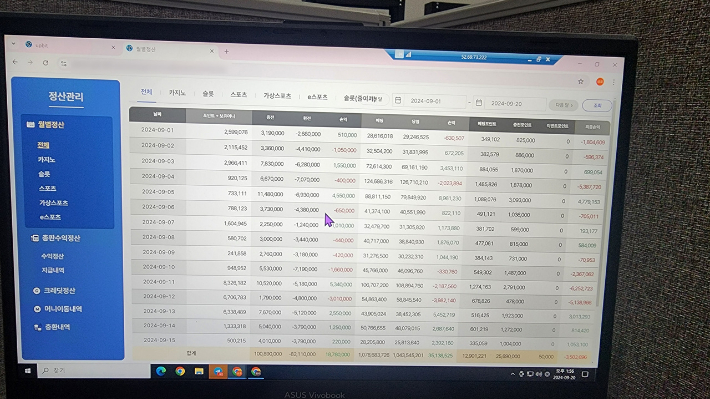Open the start date calendar icon
Screen dimensions: 710x399
tap(398, 100)
